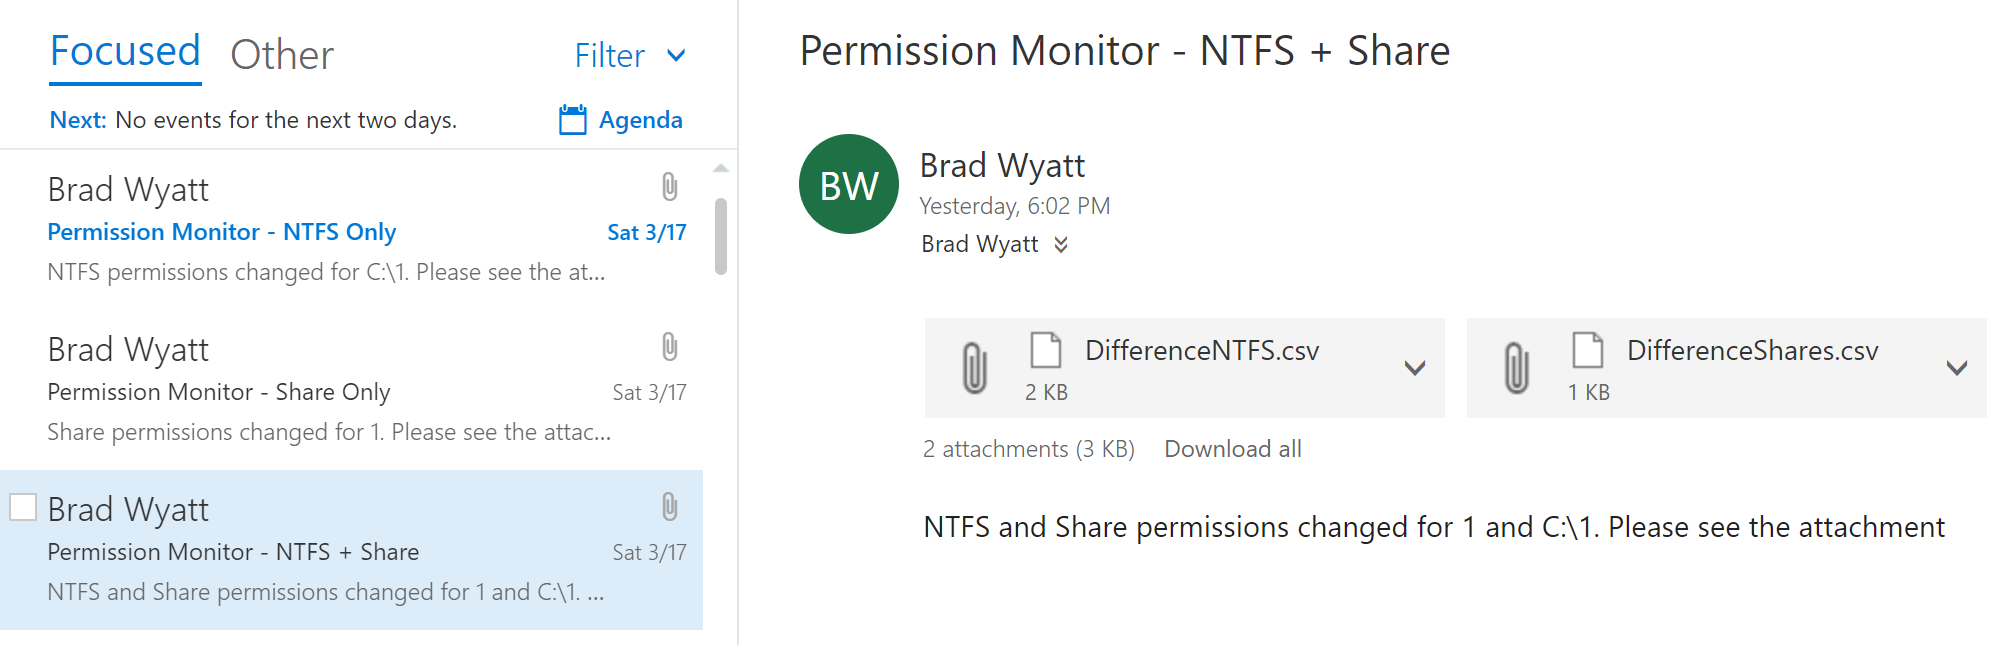Tick the checkbox on selected Brad Wyatt email

point(23,507)
